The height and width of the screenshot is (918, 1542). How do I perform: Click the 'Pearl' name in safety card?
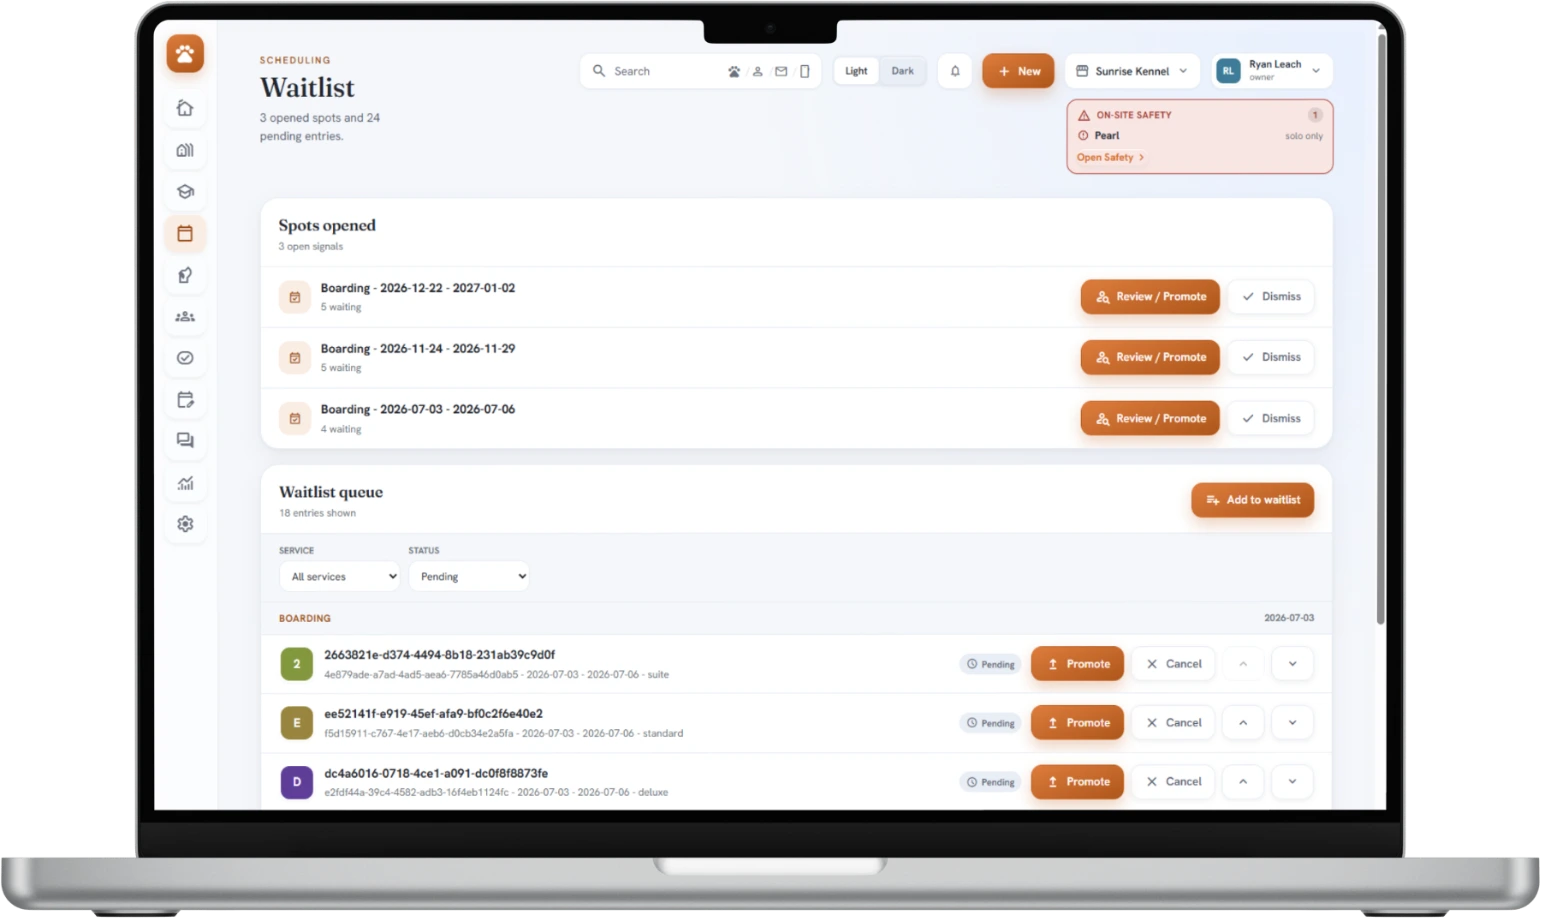click(1107, 136)
